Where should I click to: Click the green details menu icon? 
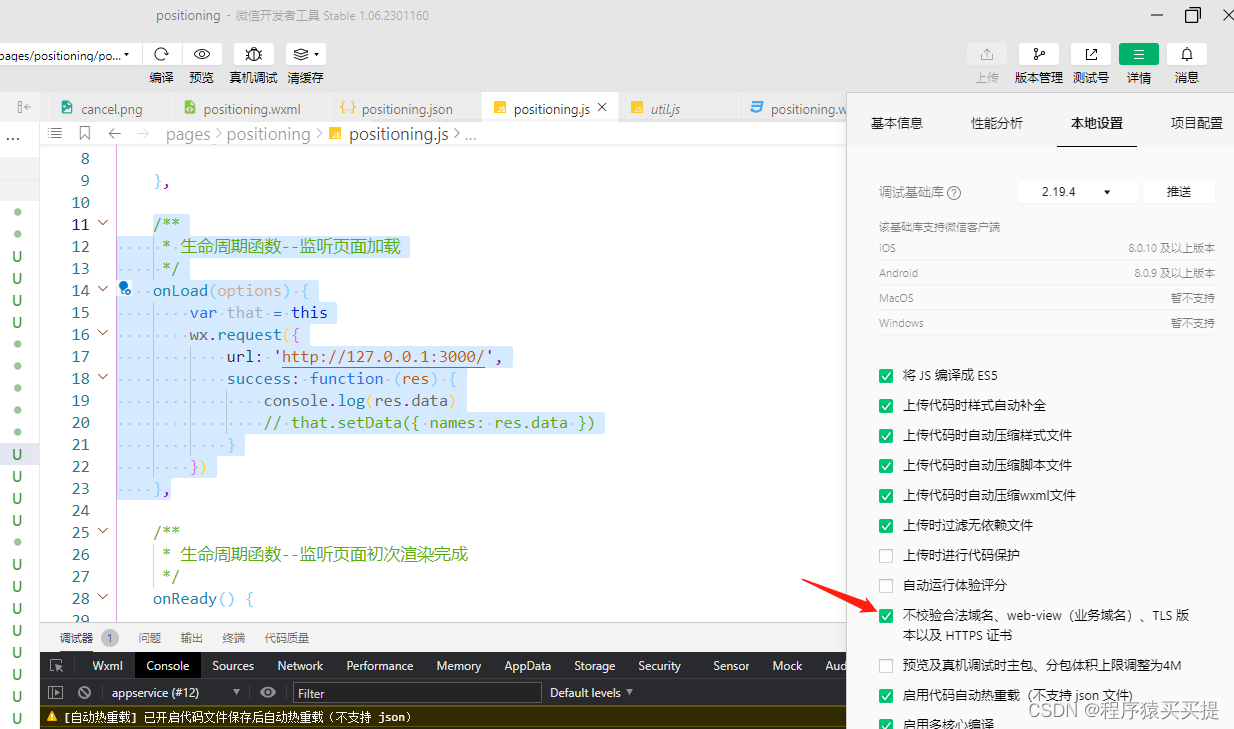tap(1138, 54)
